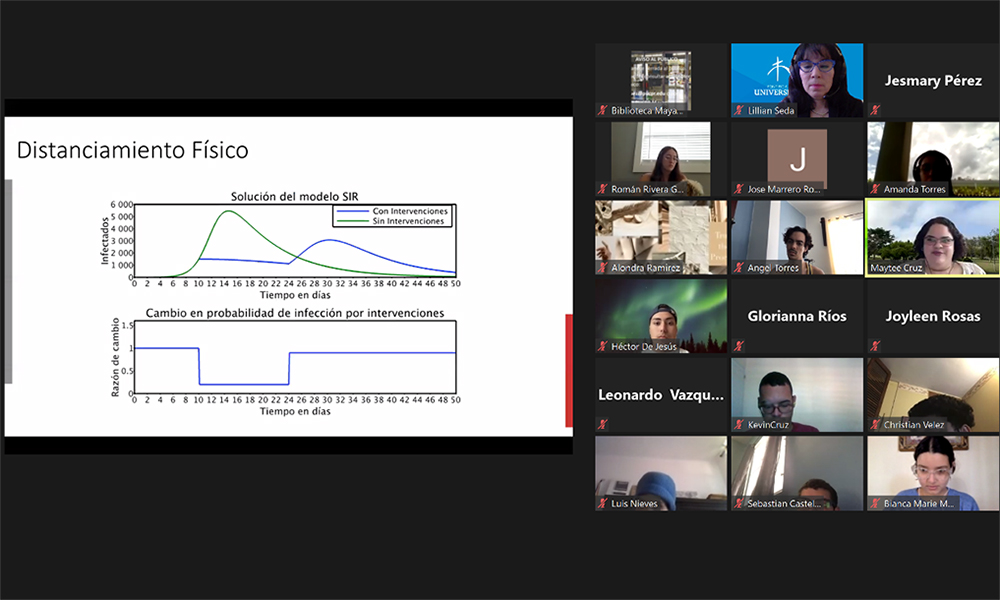Viewport: 1000px width, 600px height.
Task: Click muted mic icon beside Héctor De Jesús
Action: click(603, 346)
